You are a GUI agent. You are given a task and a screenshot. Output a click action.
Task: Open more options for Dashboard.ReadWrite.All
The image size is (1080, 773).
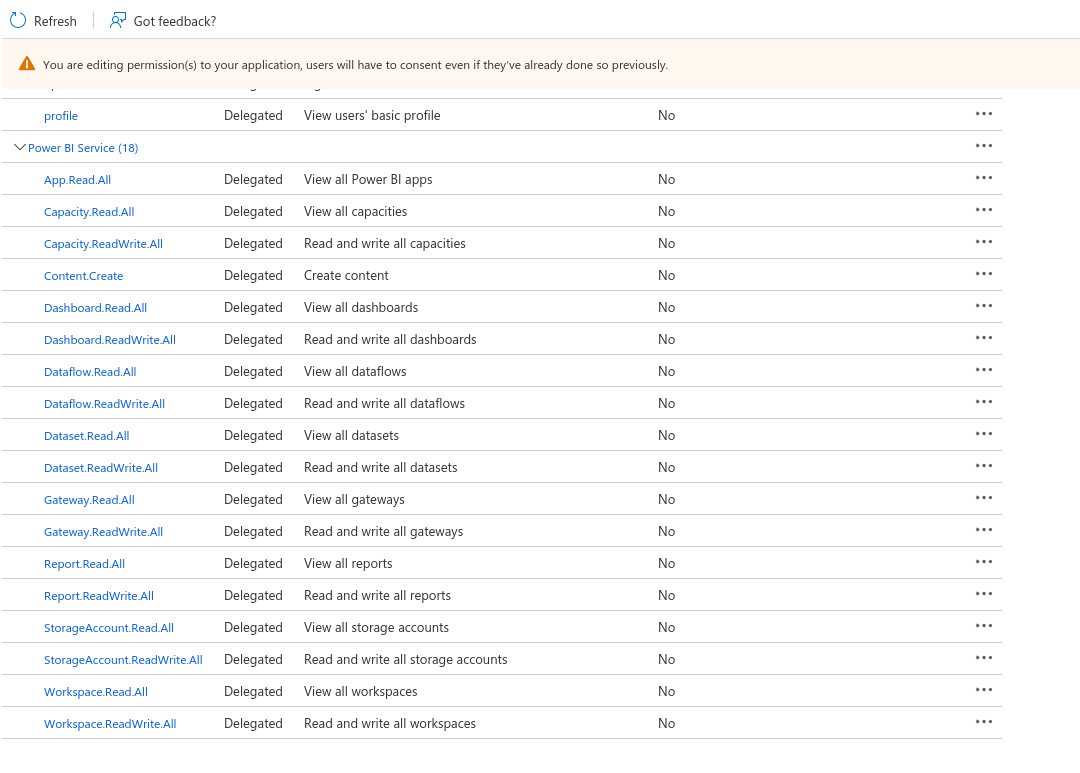tap(984, 338)
